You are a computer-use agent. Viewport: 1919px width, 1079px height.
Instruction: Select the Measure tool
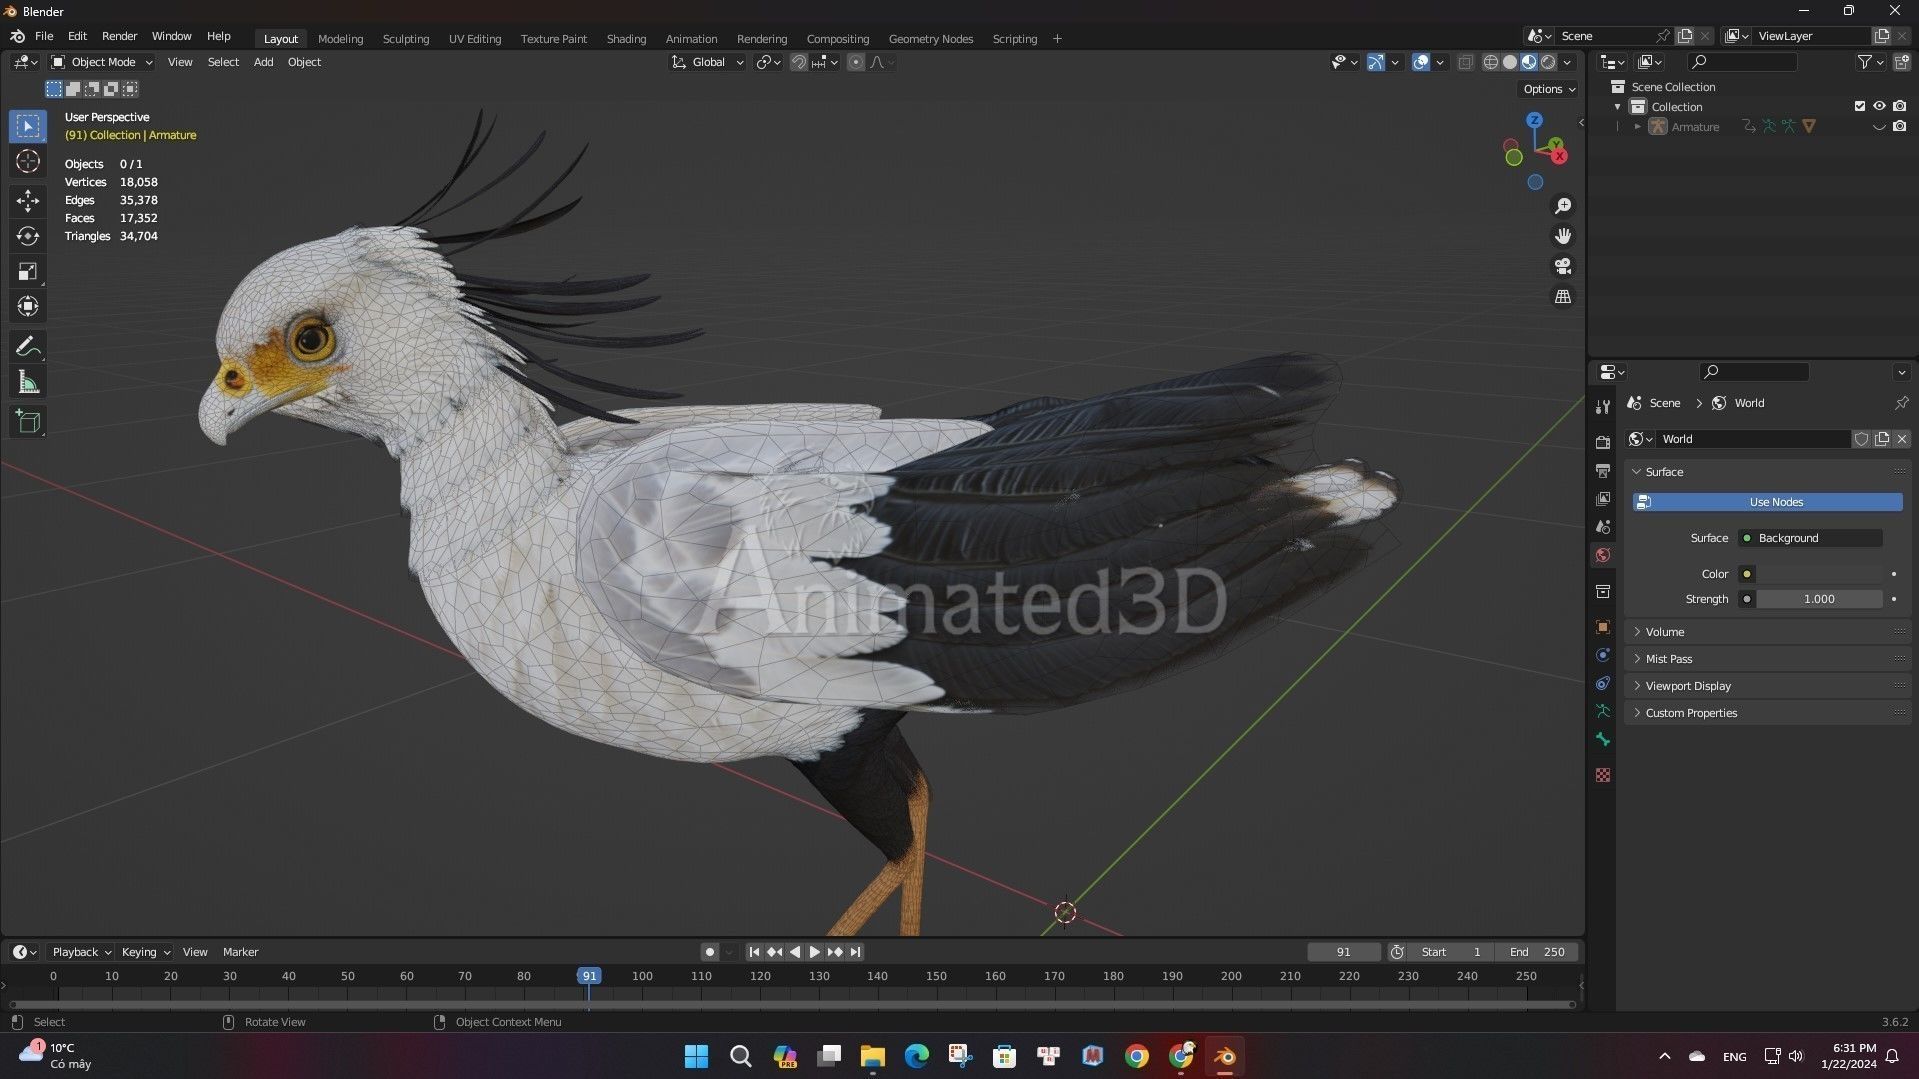(x=28, y=382)
